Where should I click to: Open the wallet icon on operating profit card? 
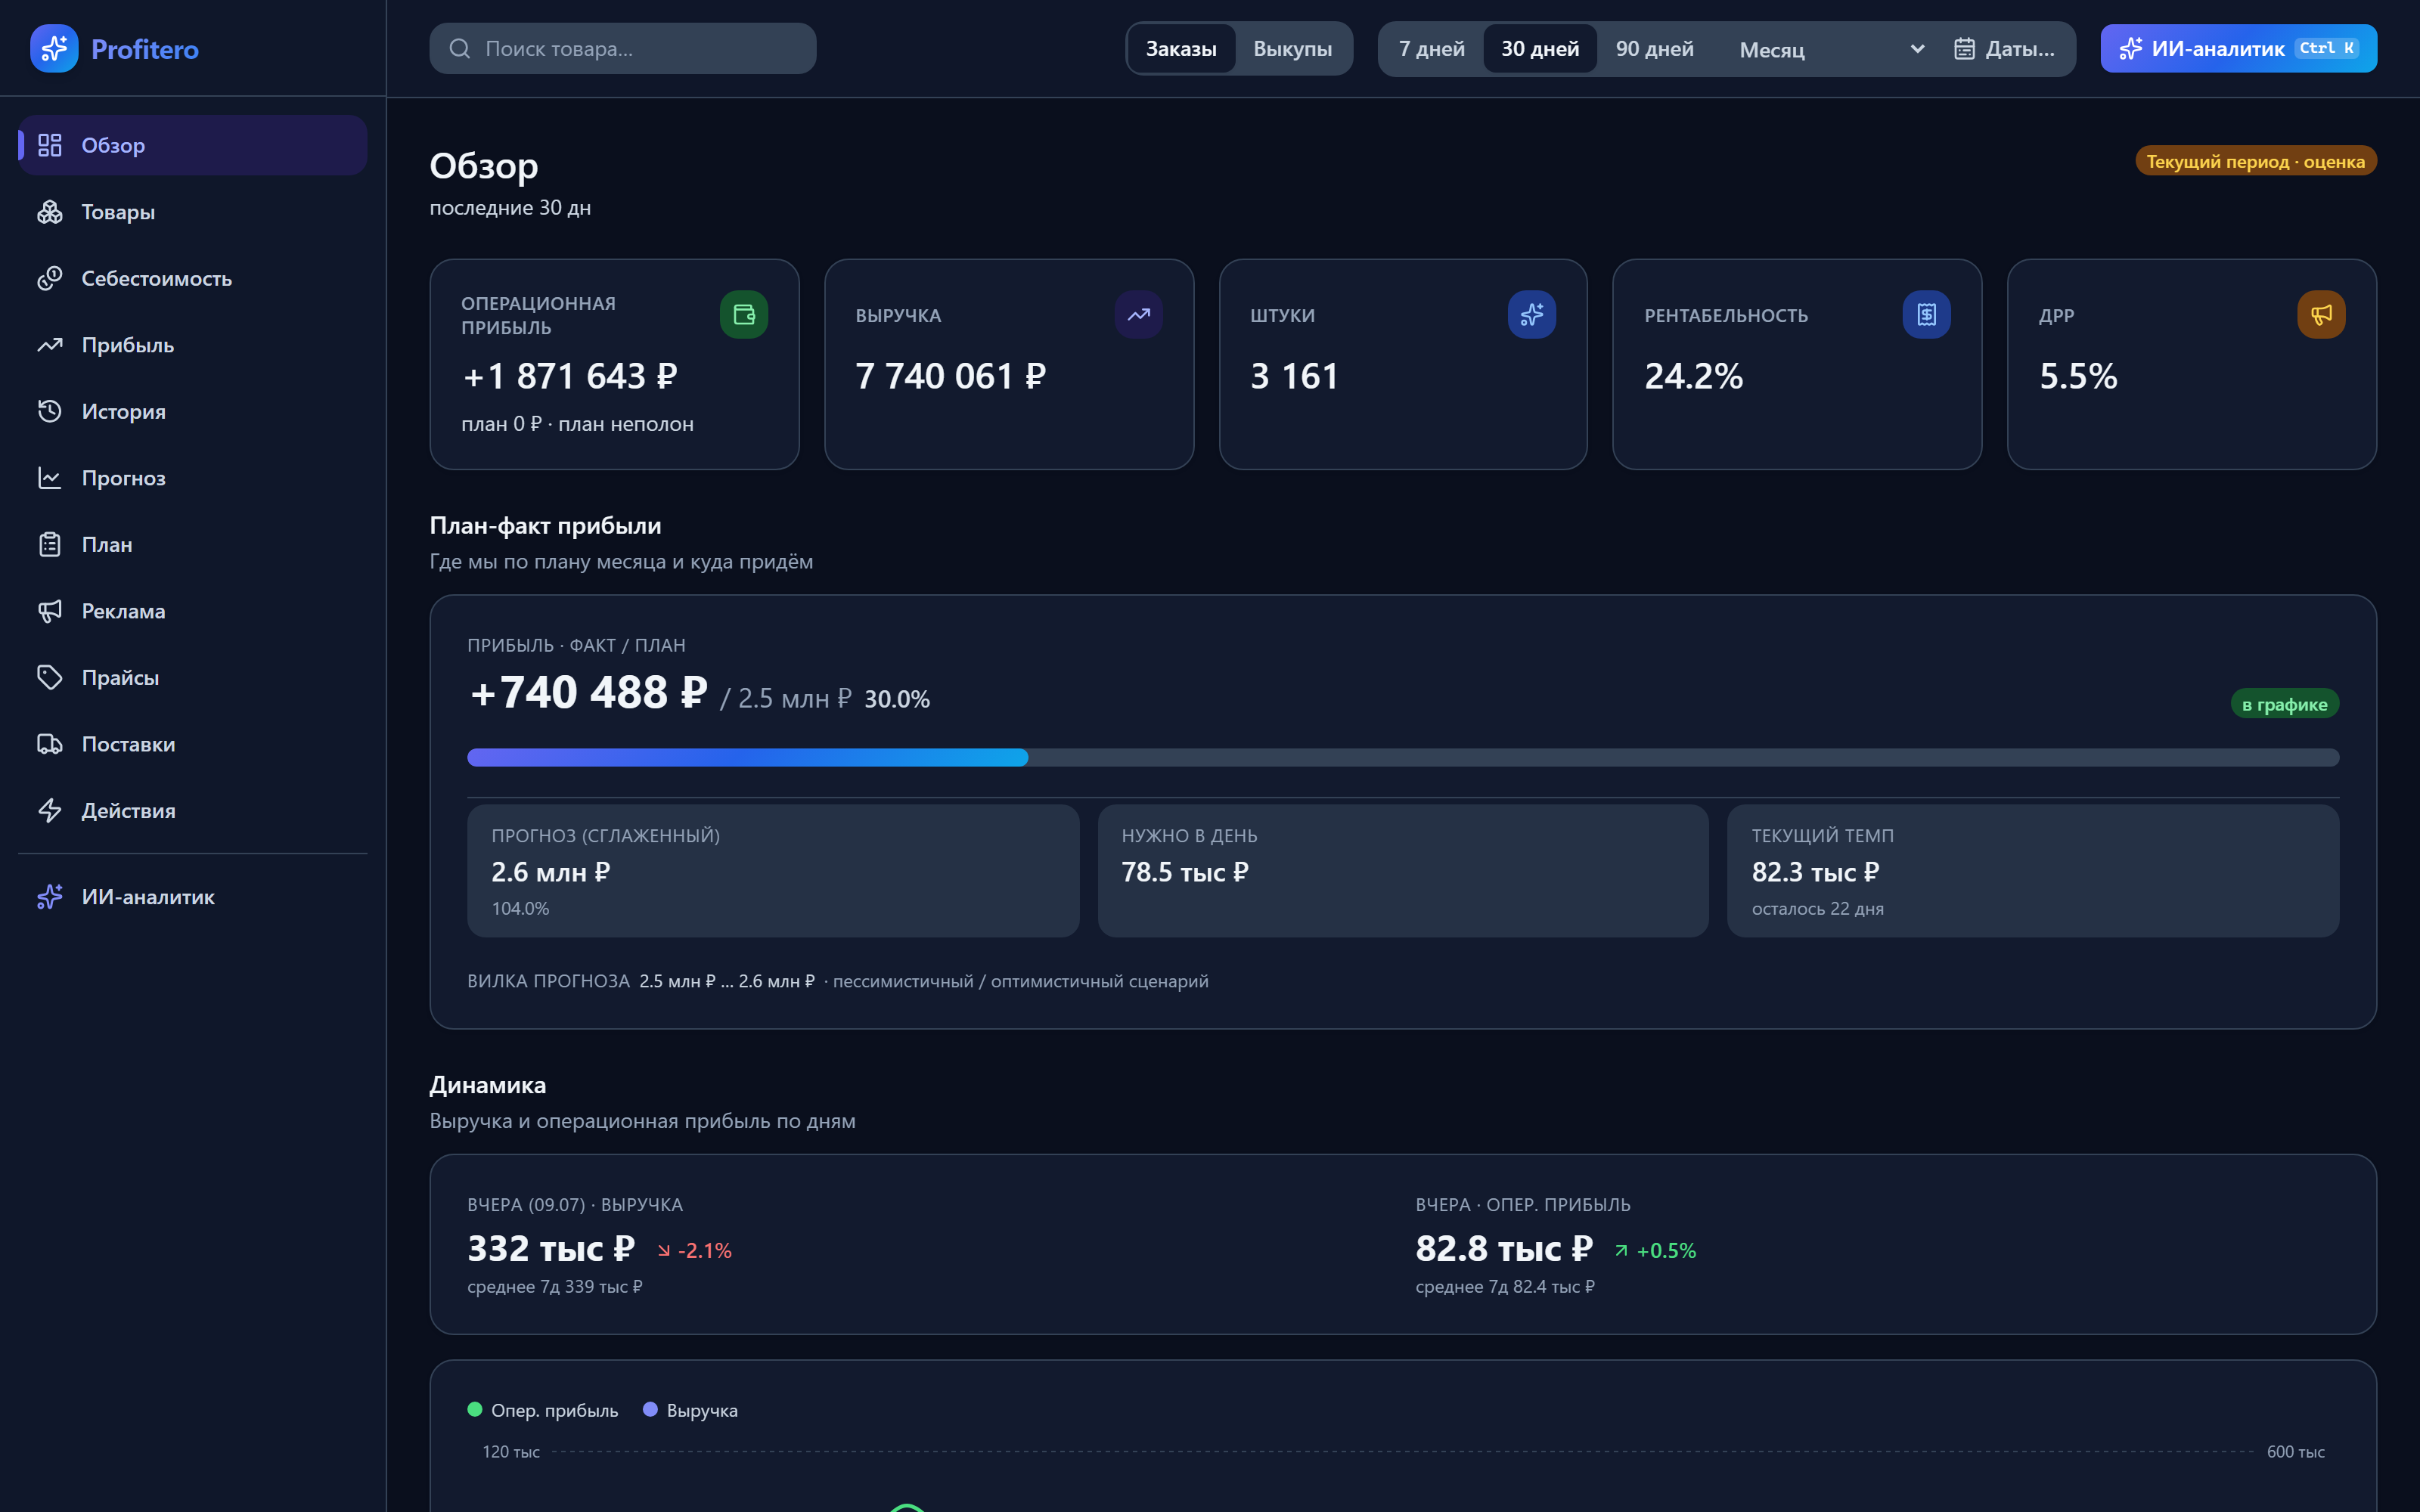click(x=744, y=315)
